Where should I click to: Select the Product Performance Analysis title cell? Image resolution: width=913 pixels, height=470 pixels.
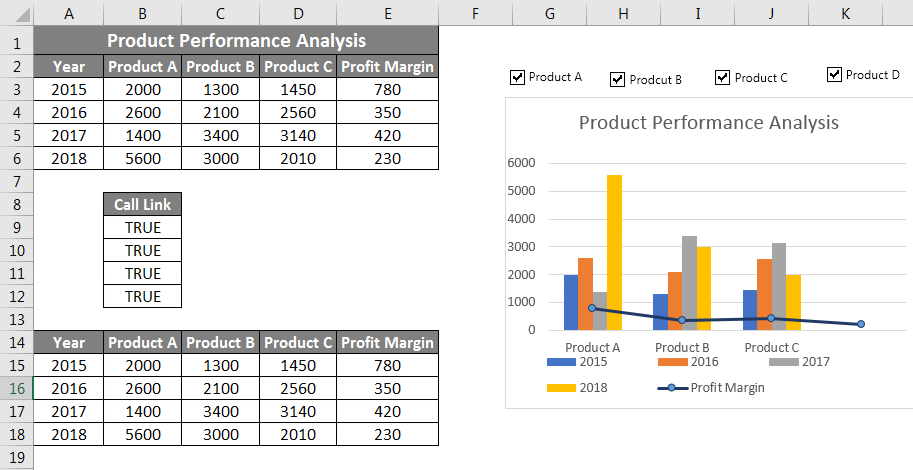[236, 41]
